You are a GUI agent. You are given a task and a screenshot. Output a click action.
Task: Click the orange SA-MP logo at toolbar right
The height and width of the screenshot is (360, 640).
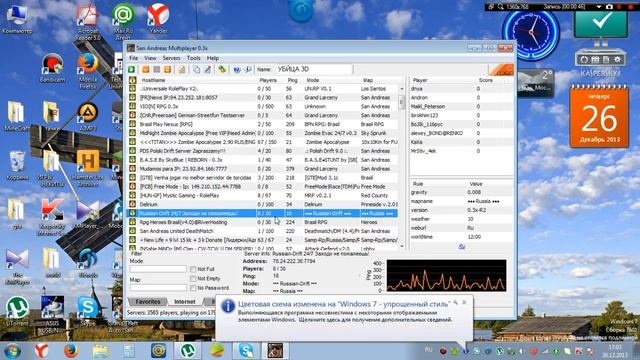(x=501, y=70)
